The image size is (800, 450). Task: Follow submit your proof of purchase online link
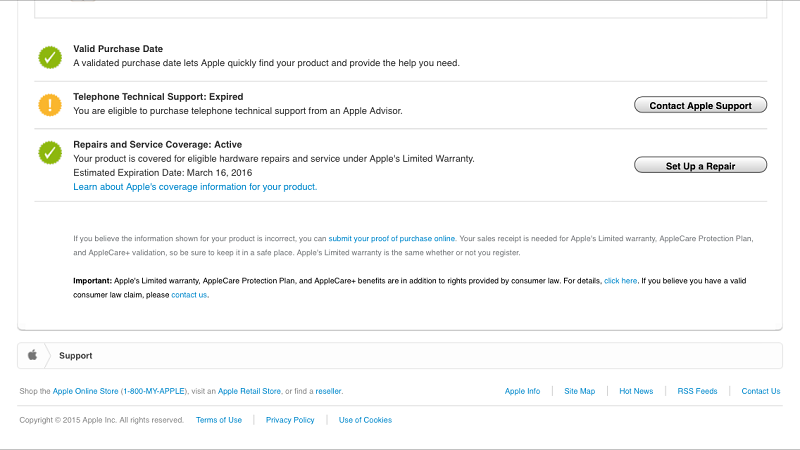pyautogui.click(x=392, y=238)
